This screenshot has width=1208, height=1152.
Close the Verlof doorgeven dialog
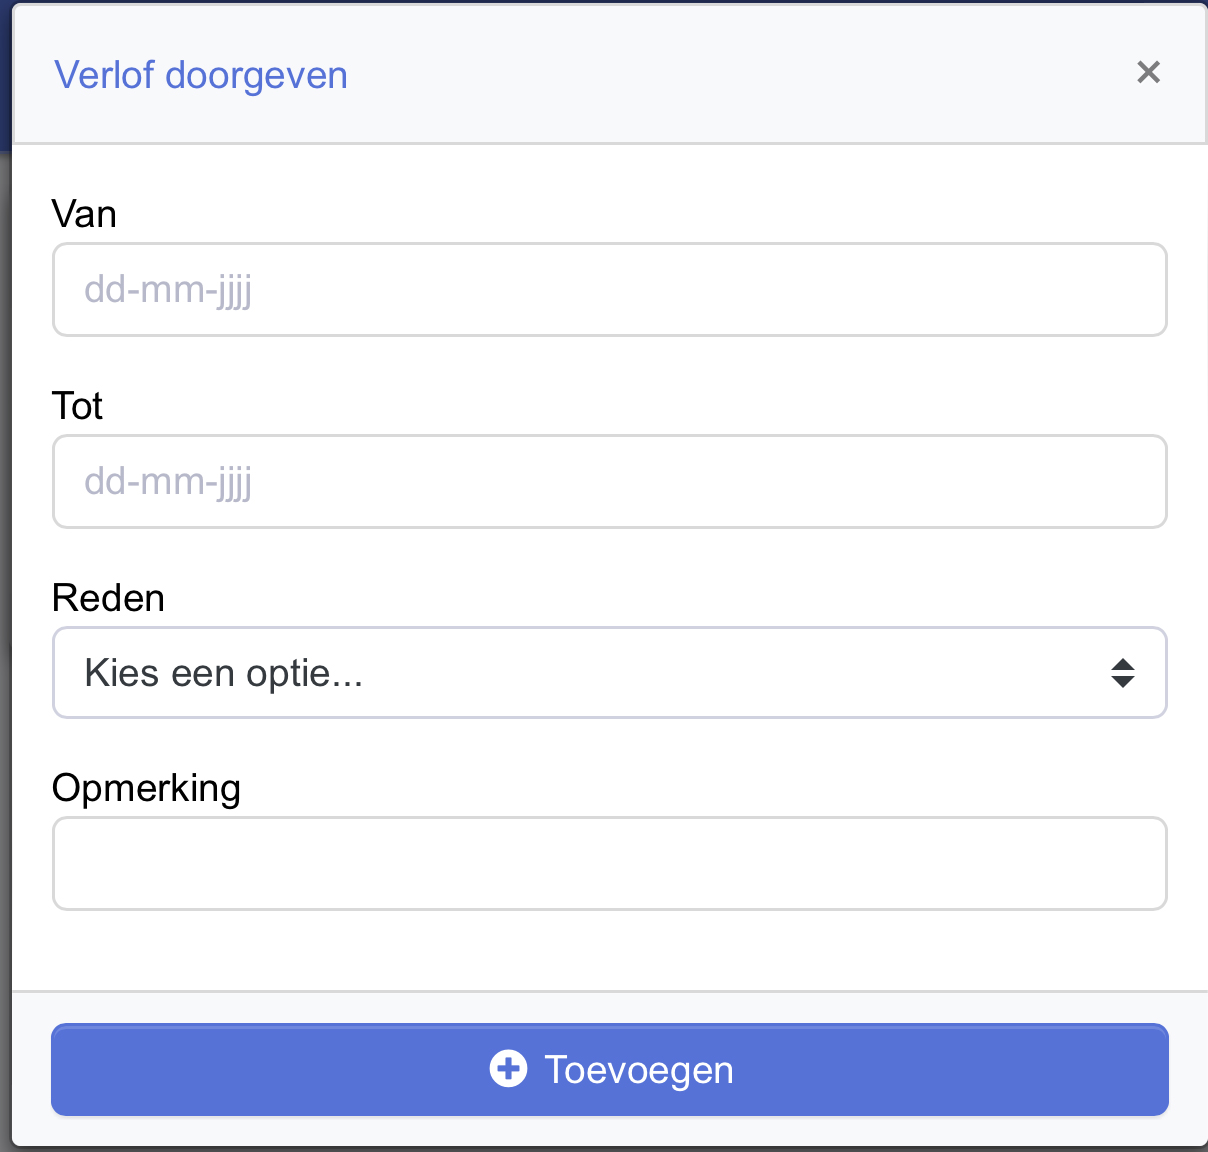coord(1148,72)
